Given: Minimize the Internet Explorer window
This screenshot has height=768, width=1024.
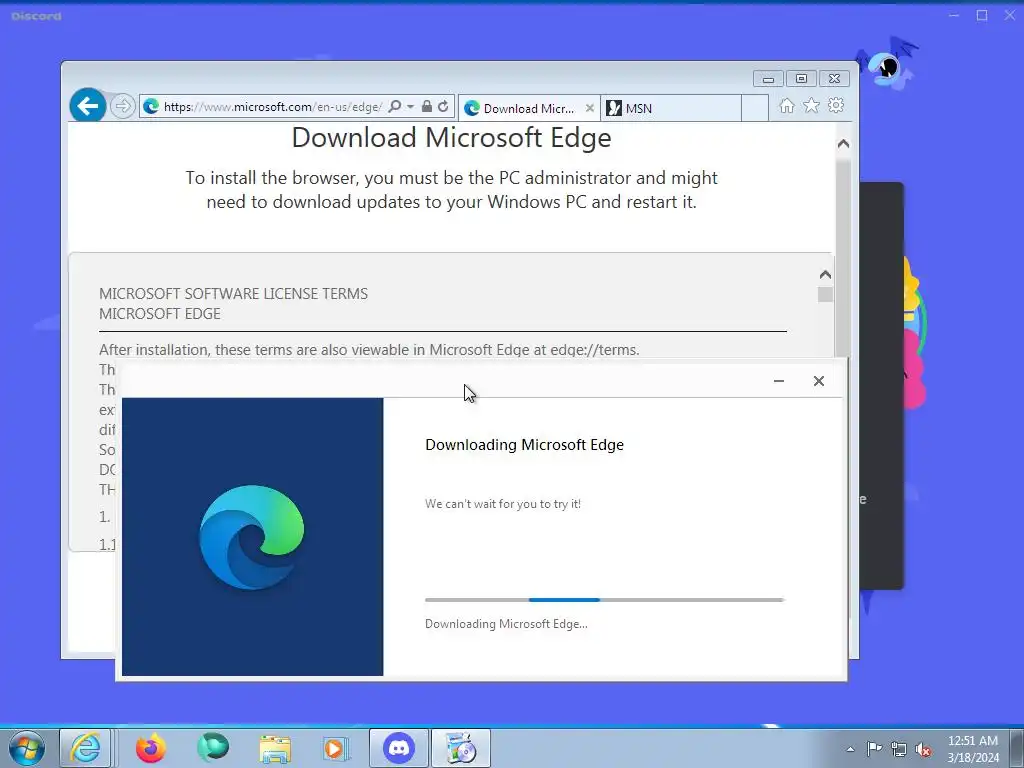Looking at the screenshot, I should point(768,79).
